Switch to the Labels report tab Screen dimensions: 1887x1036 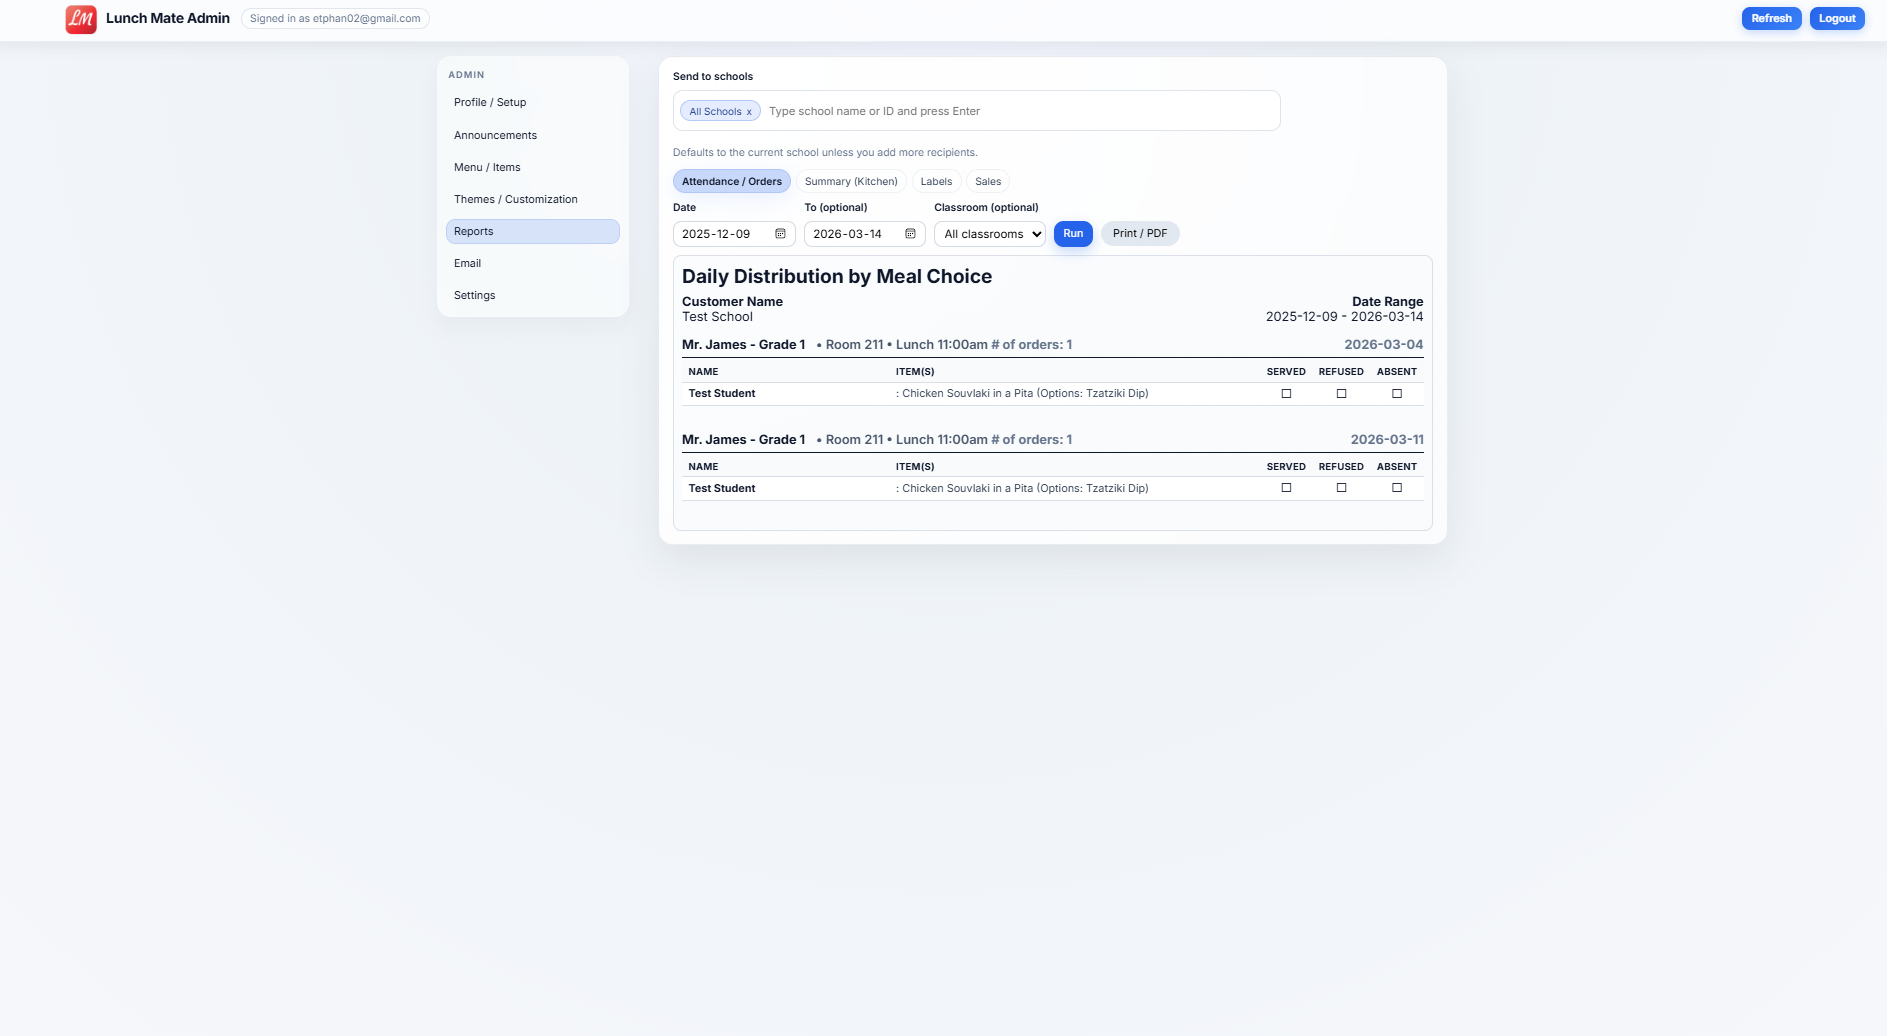click(936, 181)
